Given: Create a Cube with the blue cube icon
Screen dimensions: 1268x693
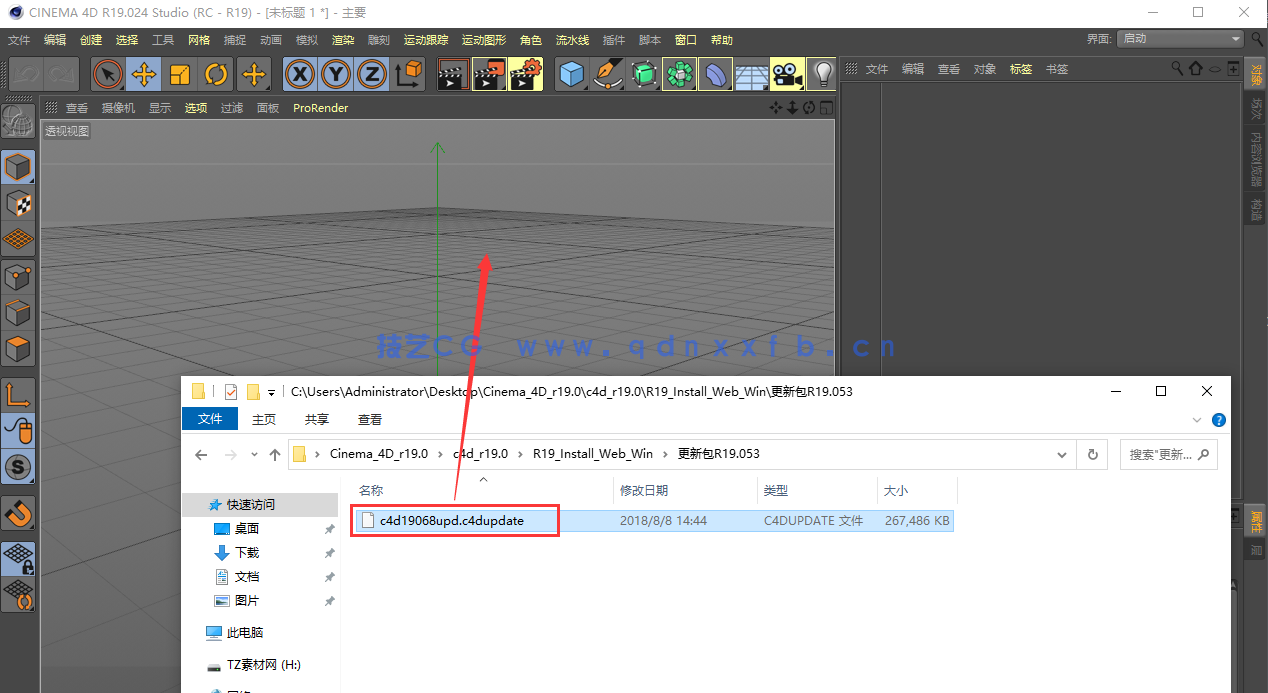Looking at the screenshot, I should [x=571, y=74].
